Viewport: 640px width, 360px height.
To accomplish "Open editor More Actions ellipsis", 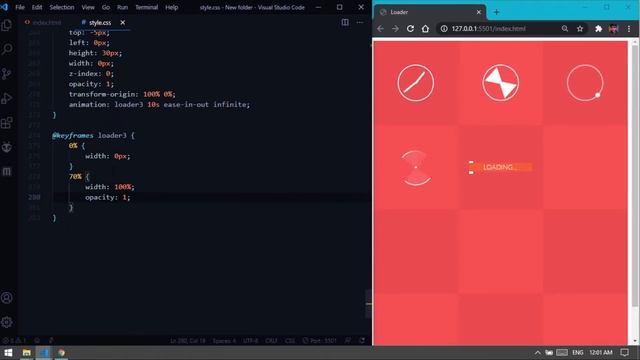I will [x=360, y=22].
